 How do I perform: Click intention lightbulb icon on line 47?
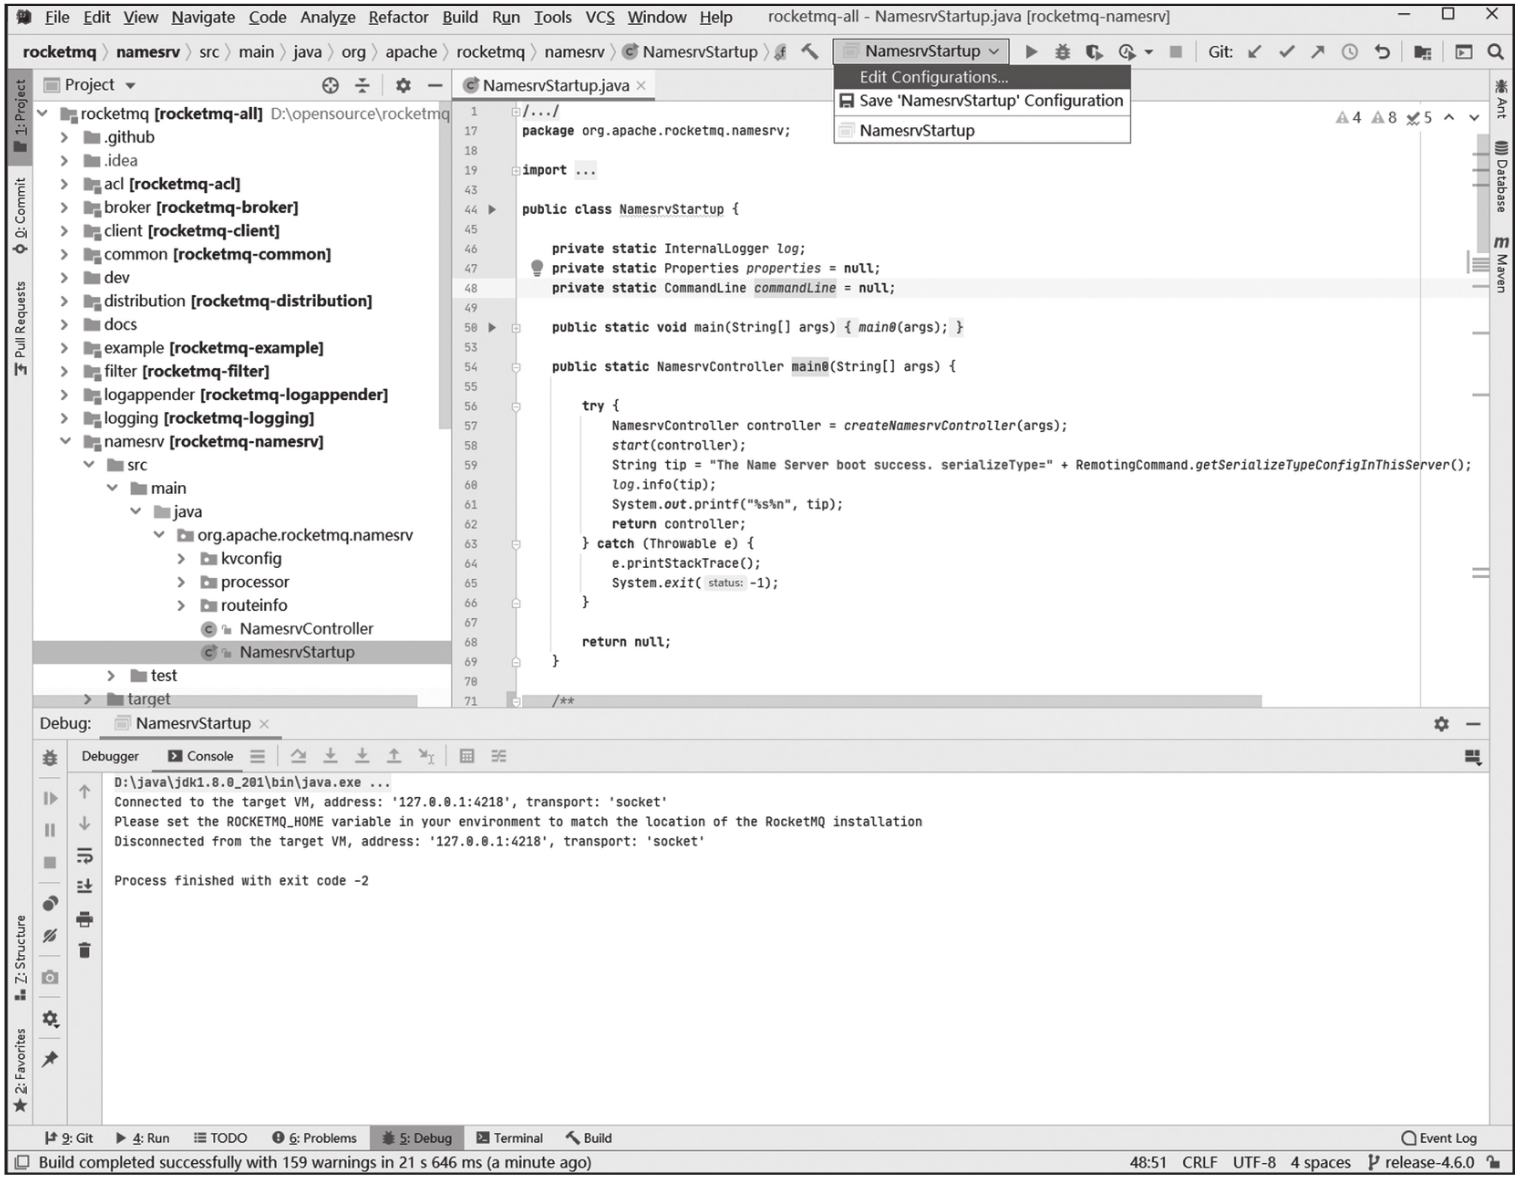[x=537, y=268]
